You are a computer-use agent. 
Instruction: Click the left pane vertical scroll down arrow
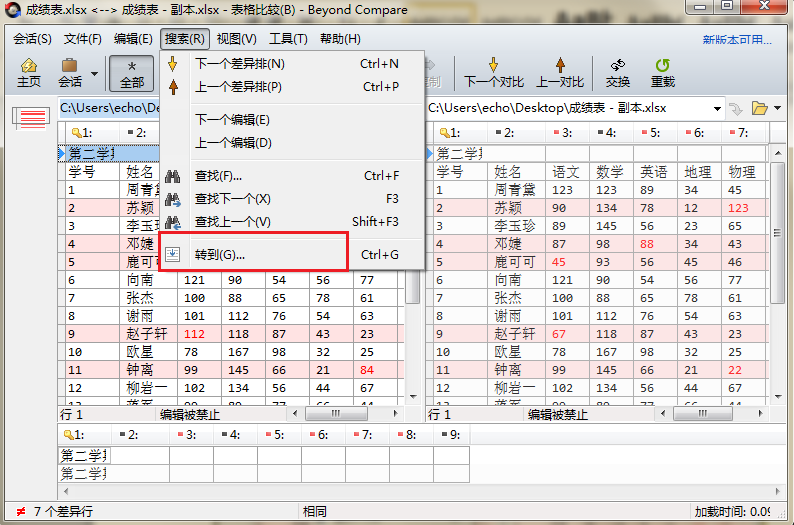tap(413, 397)
